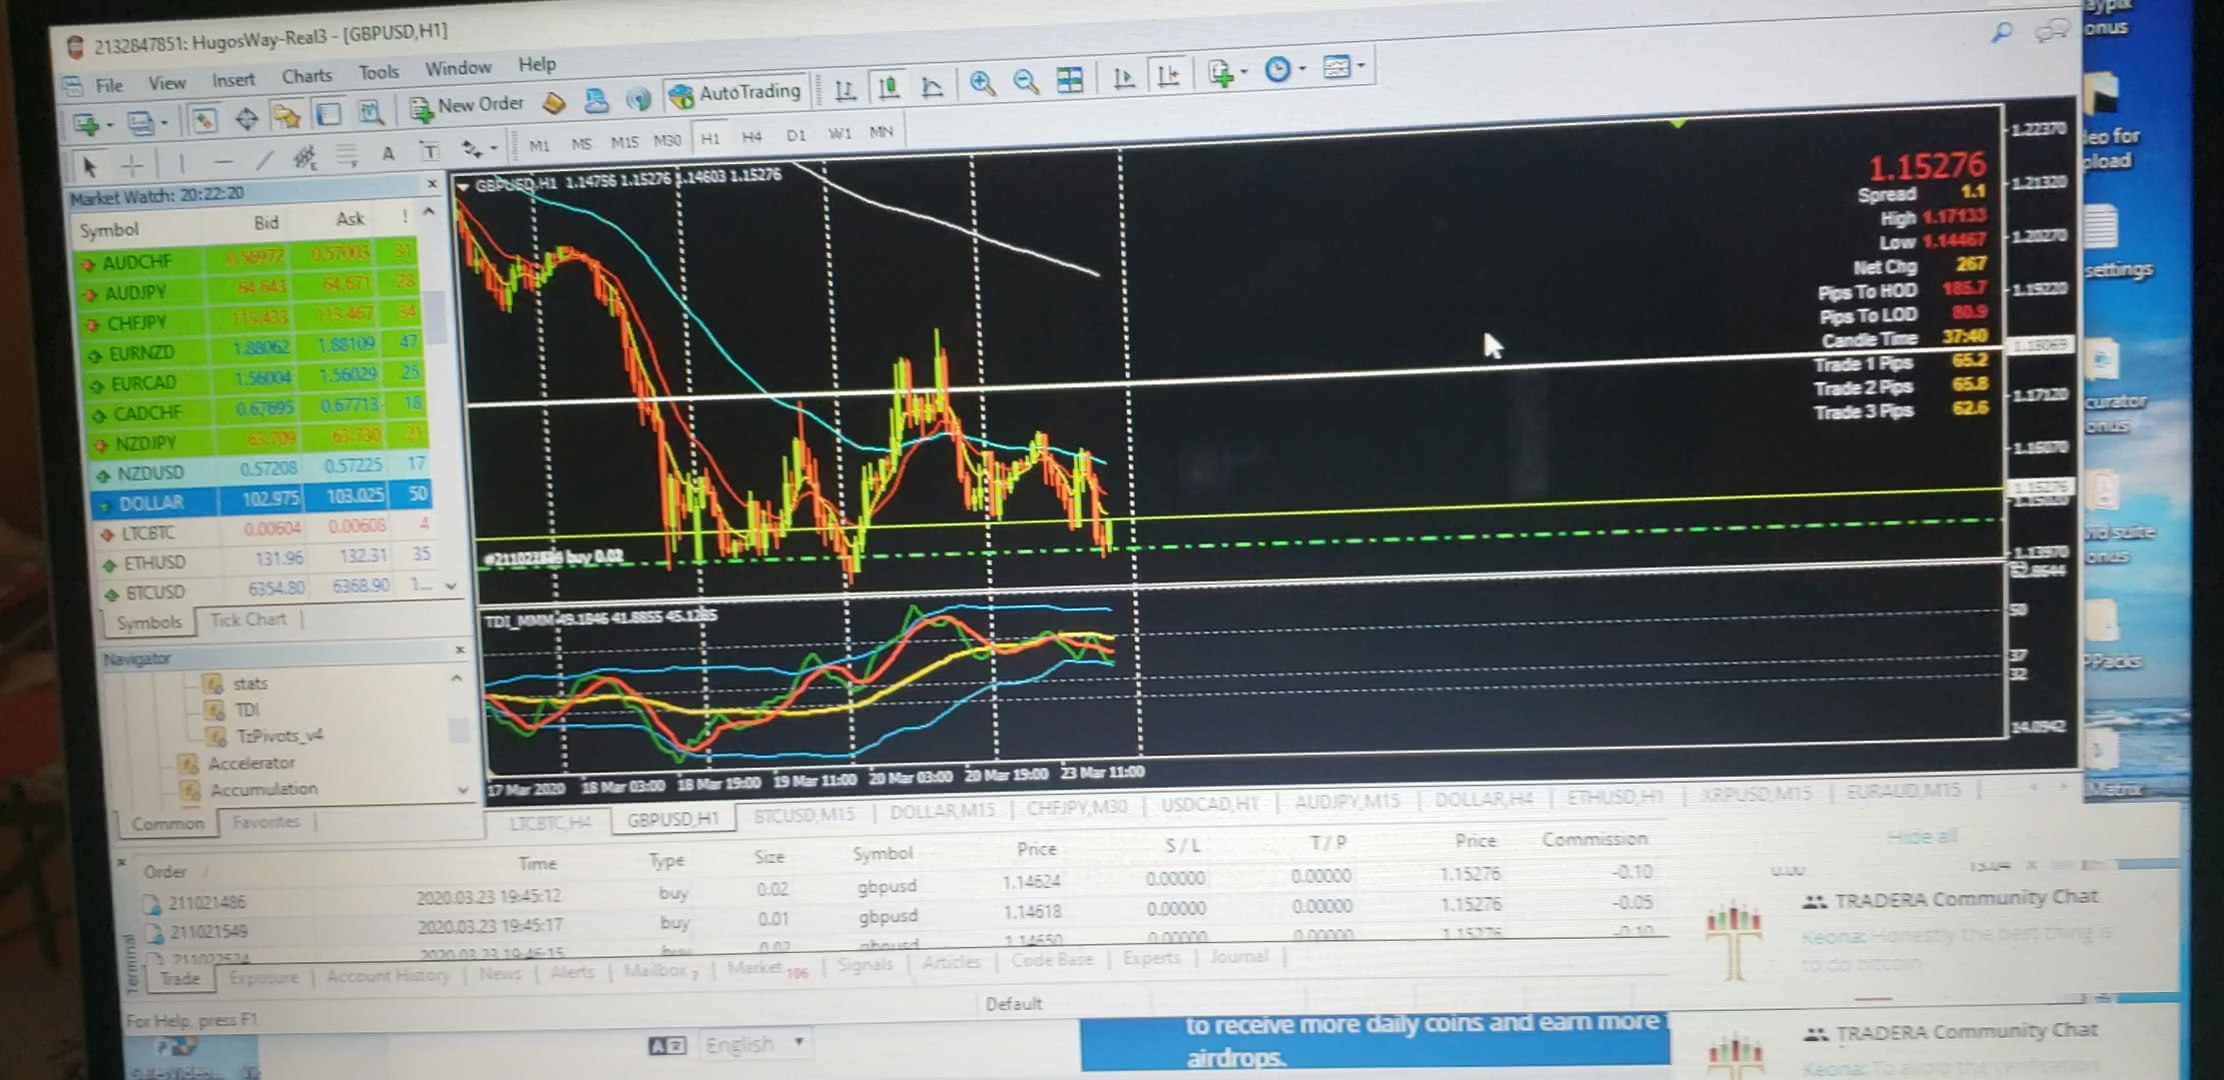Select the trendline drawing tool

tap(263, 160)
